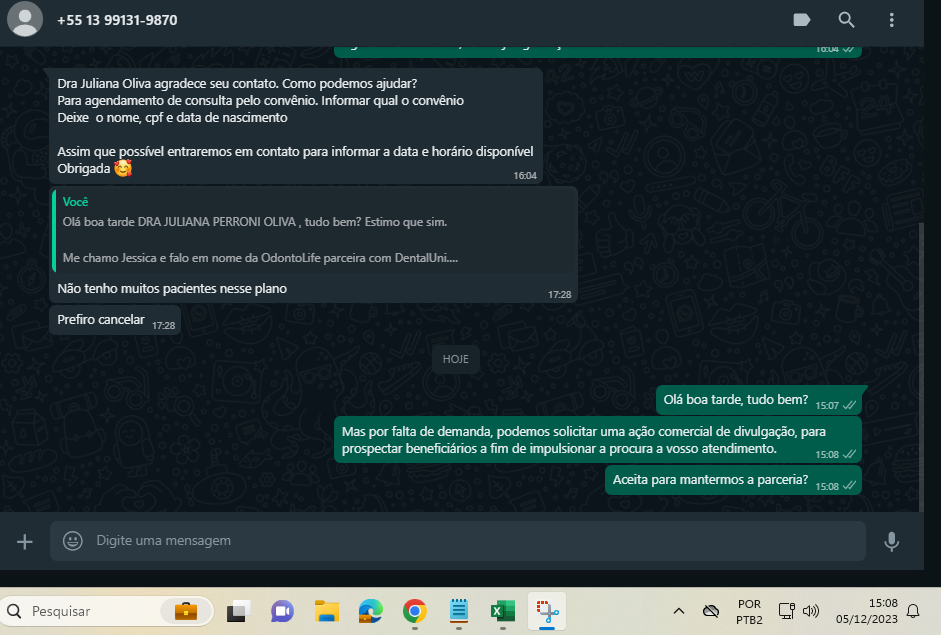Open the 'POR PTB2' language selector
Image resolution: width=941 pixels, height=635 pixels.
[749, 611]
